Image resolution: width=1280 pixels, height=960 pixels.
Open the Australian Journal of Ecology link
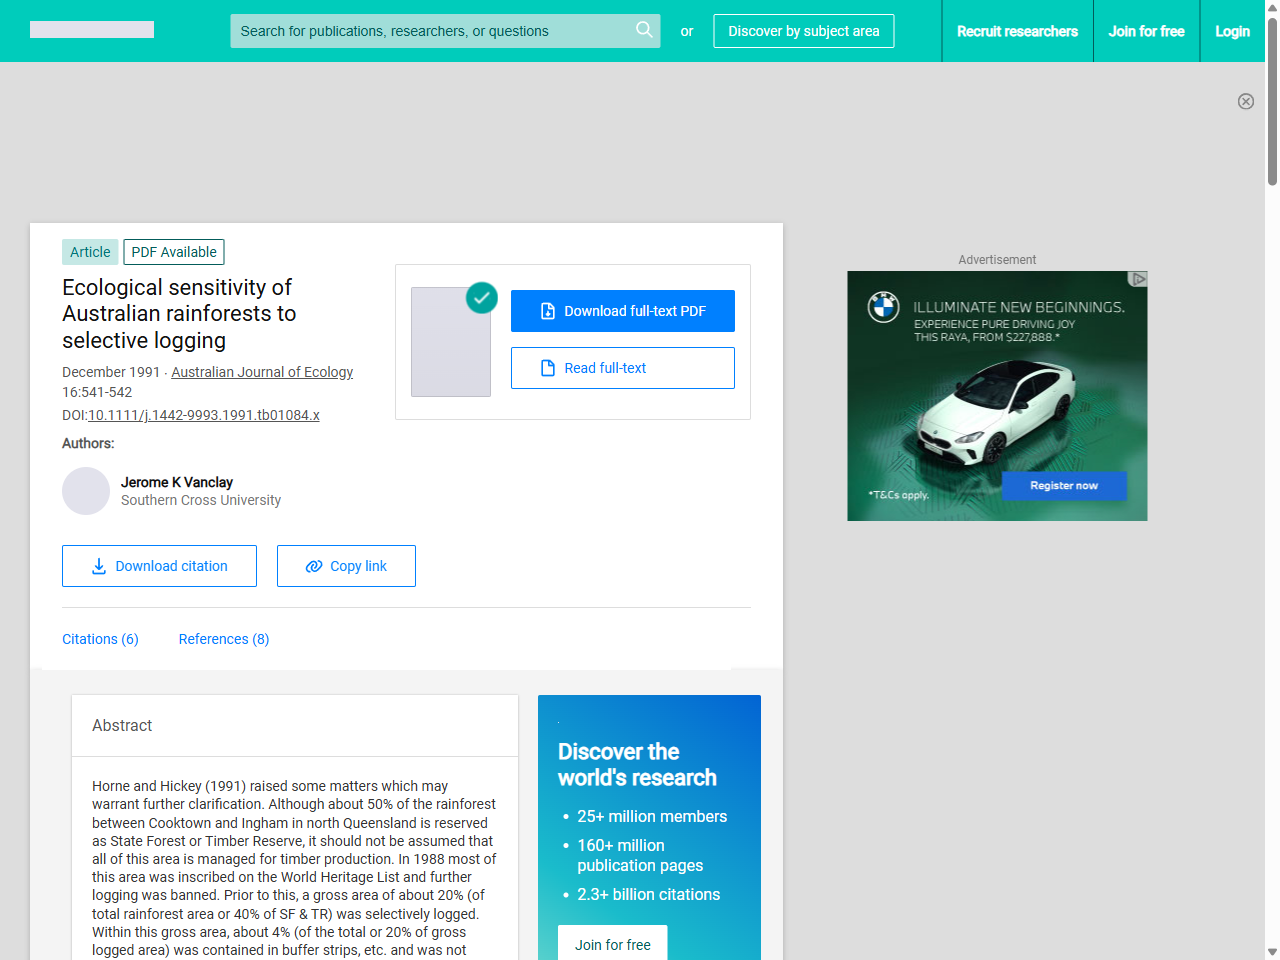click(262, 372)
